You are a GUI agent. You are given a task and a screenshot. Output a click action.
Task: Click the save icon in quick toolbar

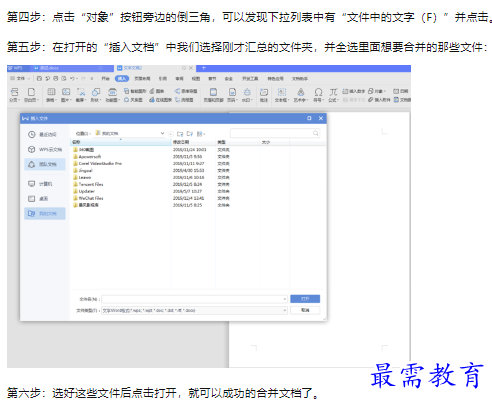click(39, 78)
